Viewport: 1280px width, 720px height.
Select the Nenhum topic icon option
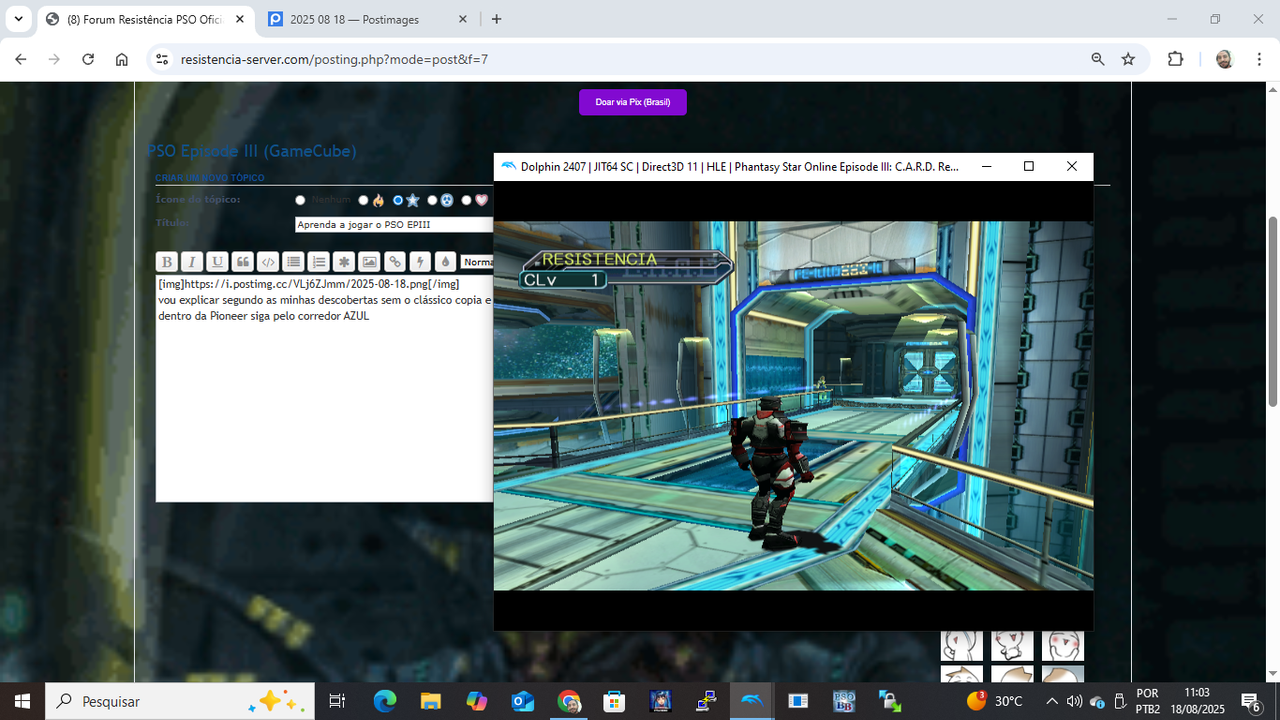pyautogui.click(x=300, y=200)
